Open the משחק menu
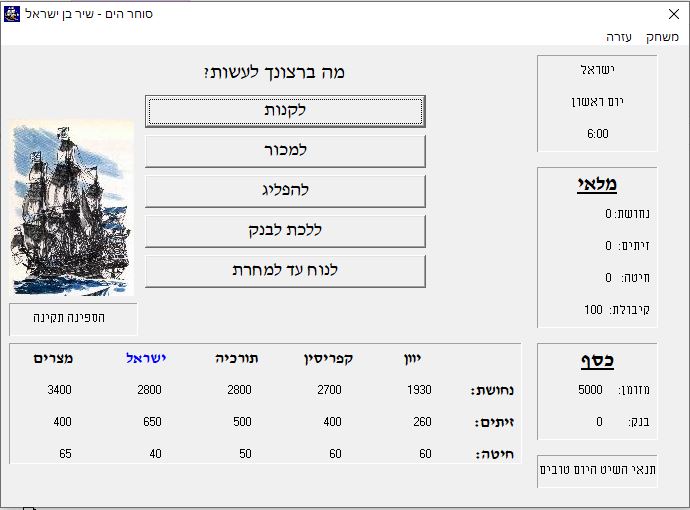This screenshot has width=690, height=510. (x=662, y=37)
